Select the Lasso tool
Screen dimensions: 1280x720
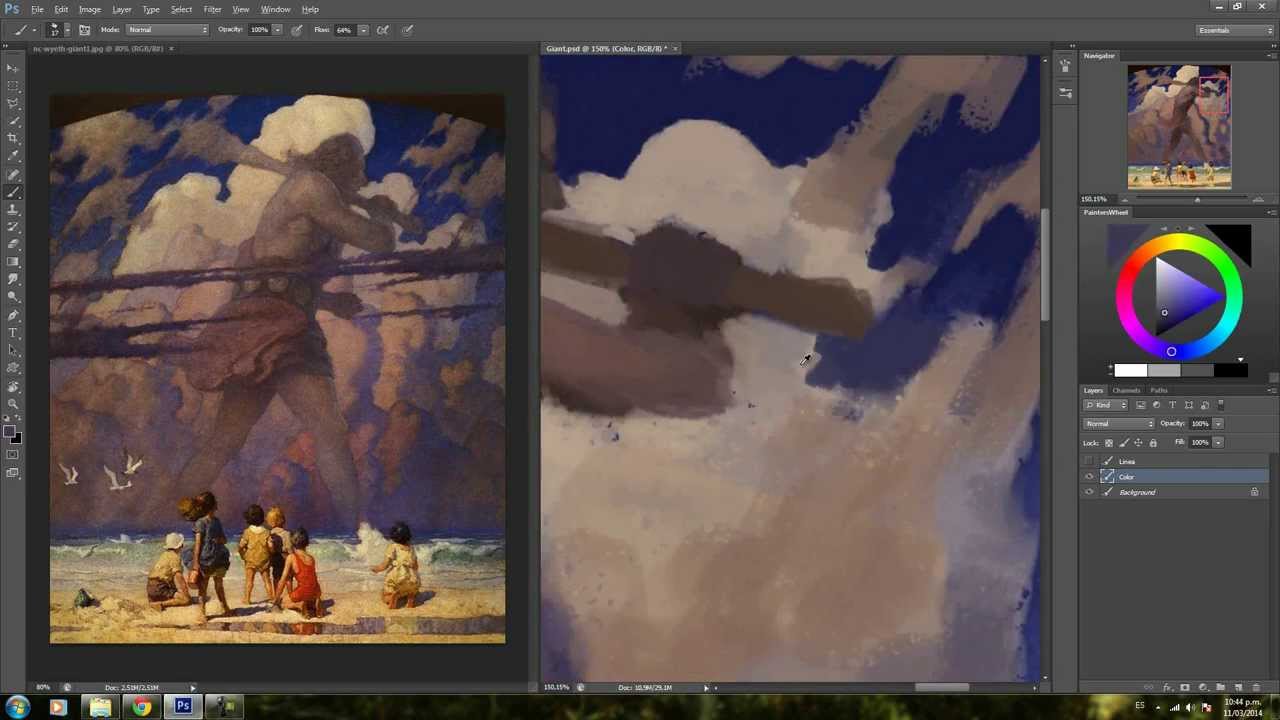coord(13,103)
